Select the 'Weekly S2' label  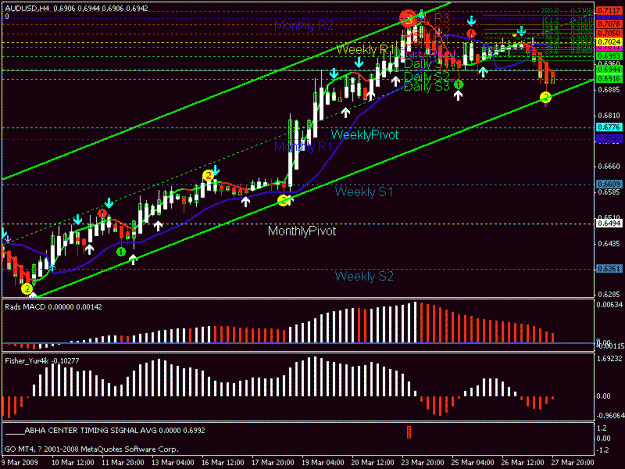(364, 276)
